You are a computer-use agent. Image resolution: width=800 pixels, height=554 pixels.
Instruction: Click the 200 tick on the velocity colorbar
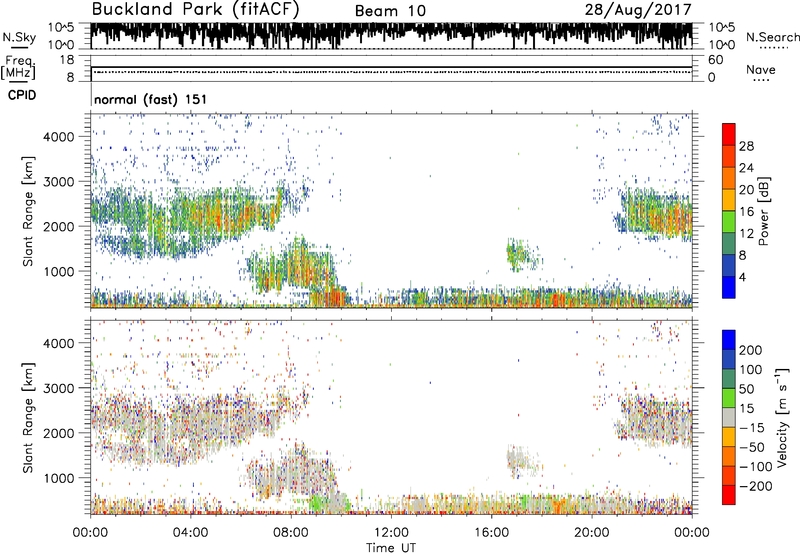pyautogui.click(x=751, y=350)
